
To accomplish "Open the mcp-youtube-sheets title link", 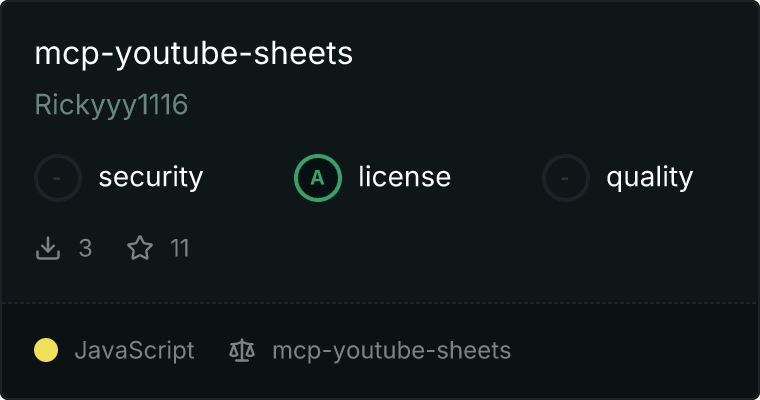I will pos(193,54).
